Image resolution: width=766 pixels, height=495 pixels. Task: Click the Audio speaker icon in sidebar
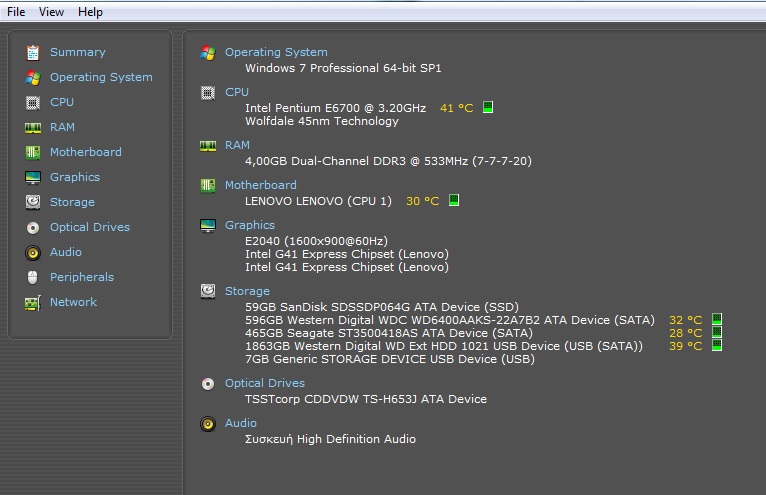coord(33,253)
